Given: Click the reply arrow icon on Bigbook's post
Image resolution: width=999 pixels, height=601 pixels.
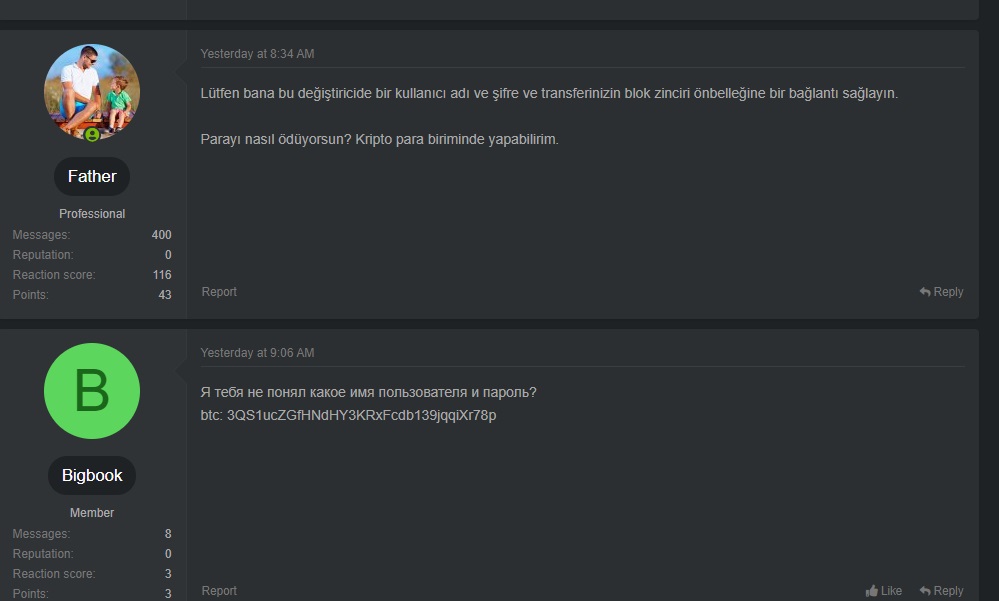Looking at the screenshot, I should pos(925,591).
